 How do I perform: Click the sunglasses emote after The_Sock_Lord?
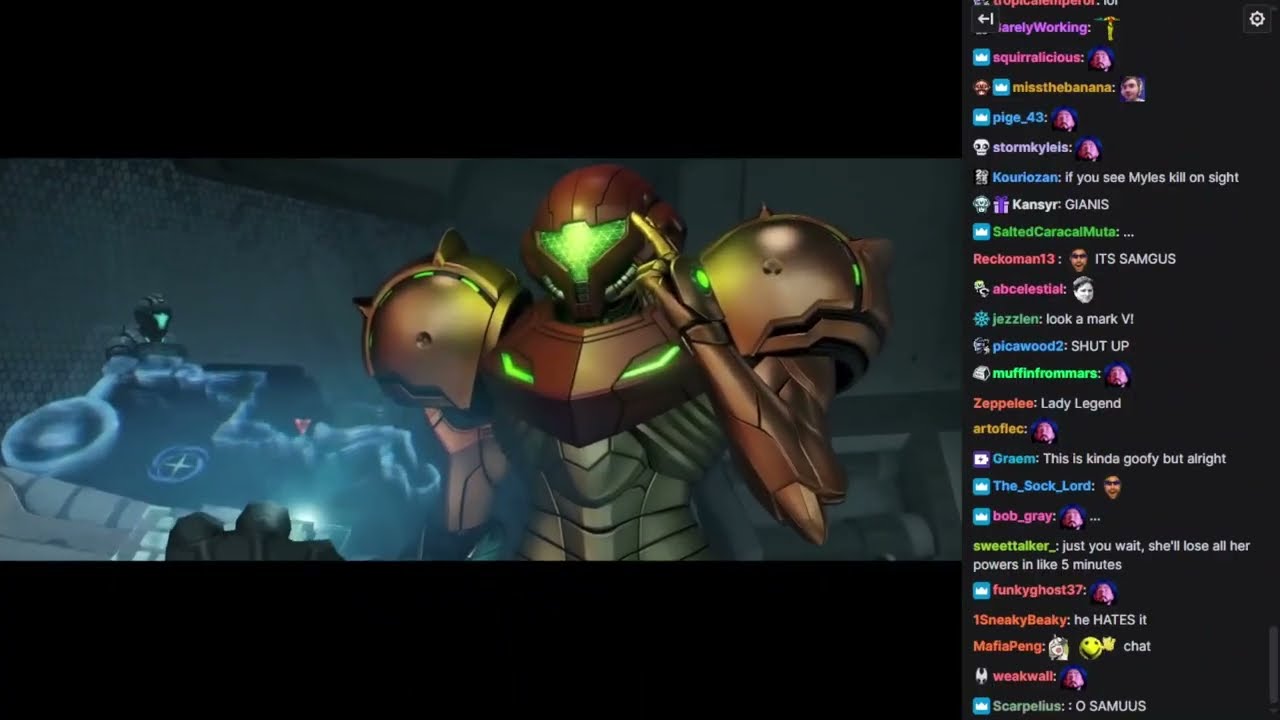click(x=1111, y=487)
